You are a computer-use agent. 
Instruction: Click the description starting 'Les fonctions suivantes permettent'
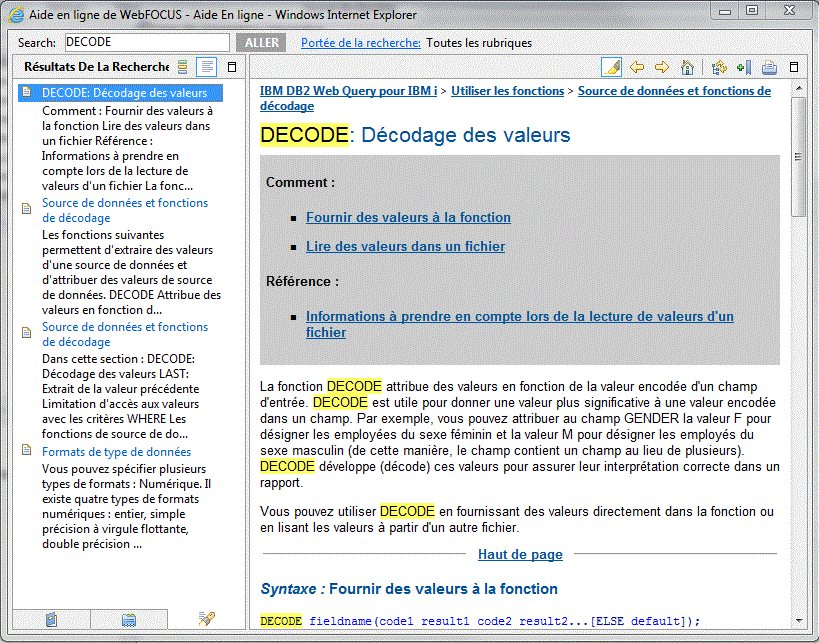tap(132, 273)
